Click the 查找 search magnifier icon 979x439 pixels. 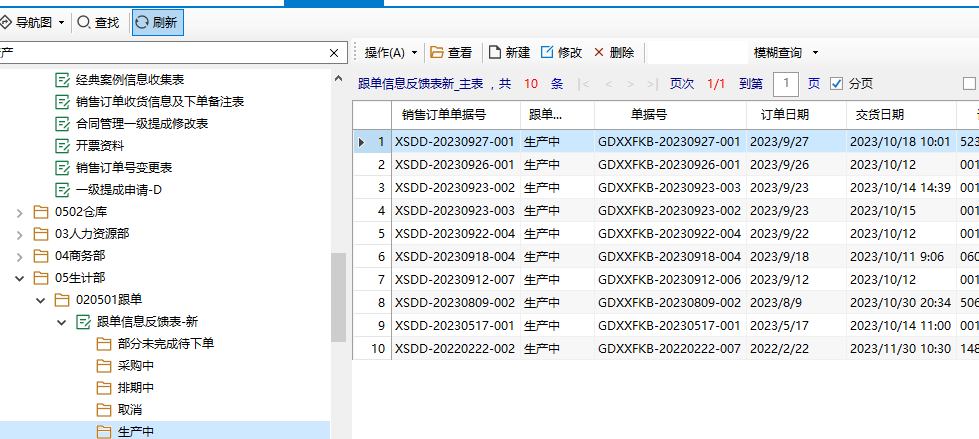click(x=84, y=21)
